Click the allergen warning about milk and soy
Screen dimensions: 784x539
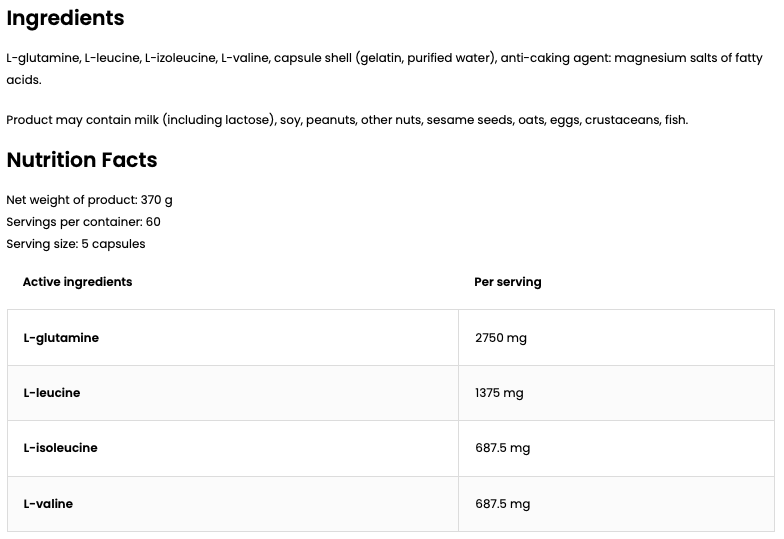pos(347,120)
